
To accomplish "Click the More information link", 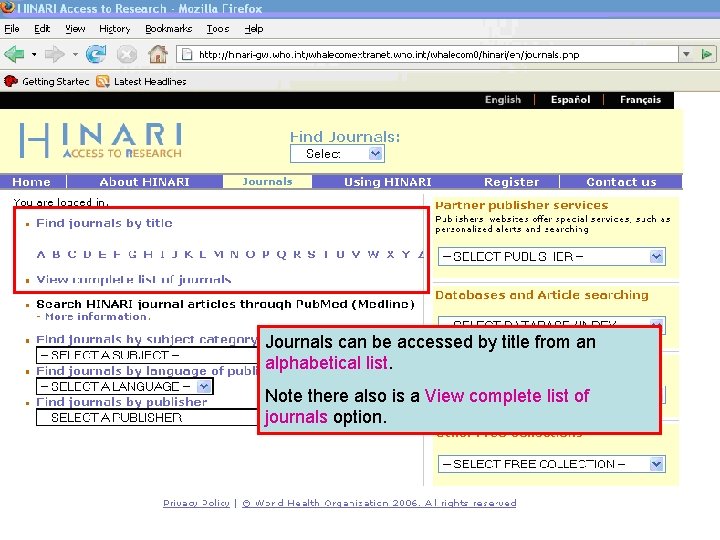I will pos(97,317).
